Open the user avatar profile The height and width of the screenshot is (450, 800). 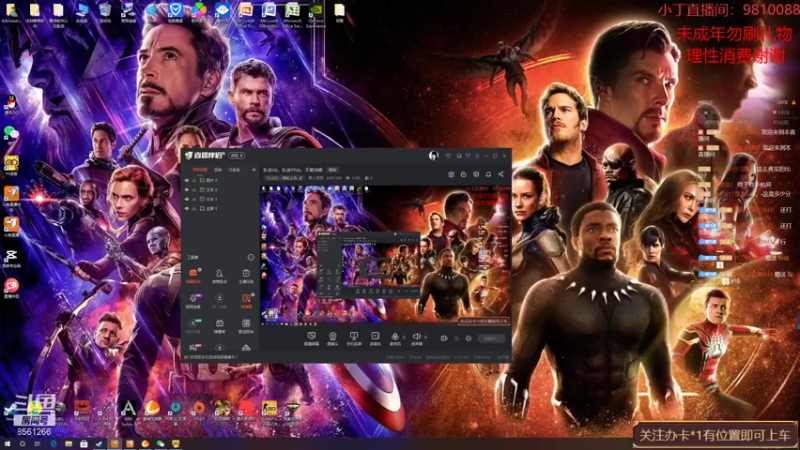click(x=434, y=156)
